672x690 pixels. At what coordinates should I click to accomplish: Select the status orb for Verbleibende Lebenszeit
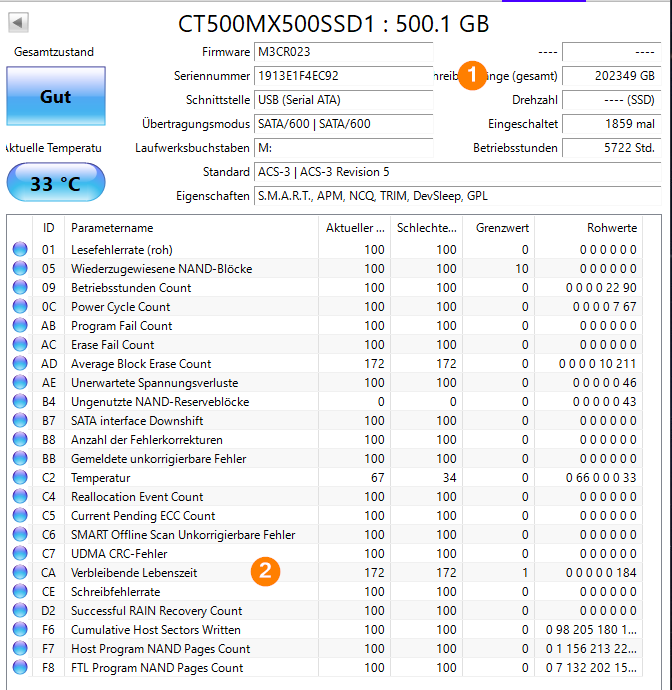pyautogui.click(x=20, y=572)
